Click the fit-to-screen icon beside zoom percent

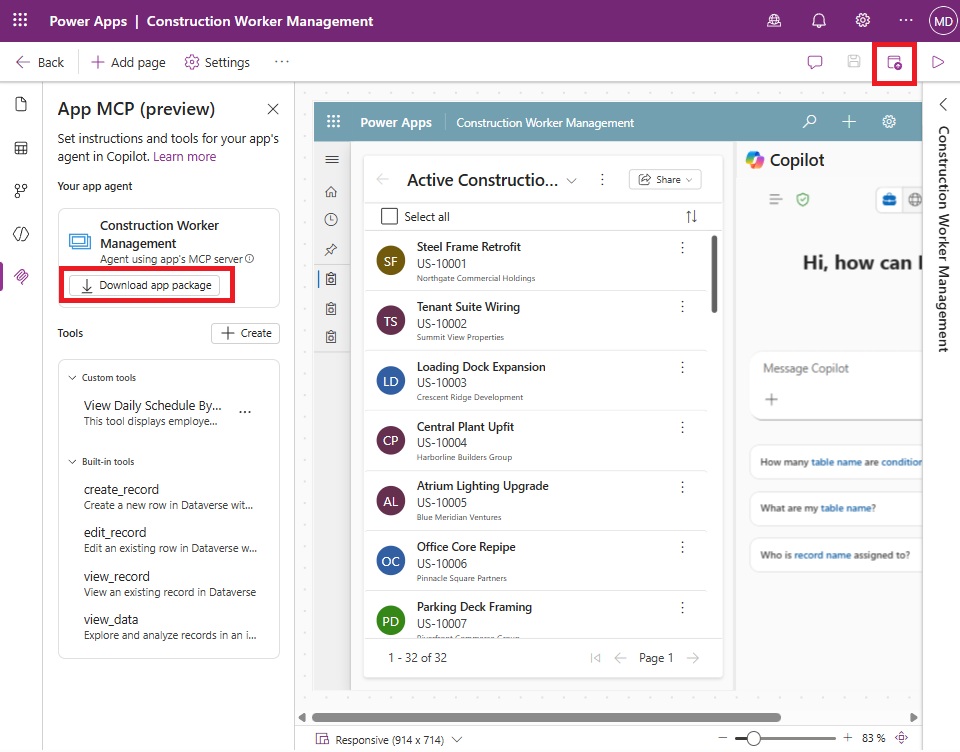[902, 738]
